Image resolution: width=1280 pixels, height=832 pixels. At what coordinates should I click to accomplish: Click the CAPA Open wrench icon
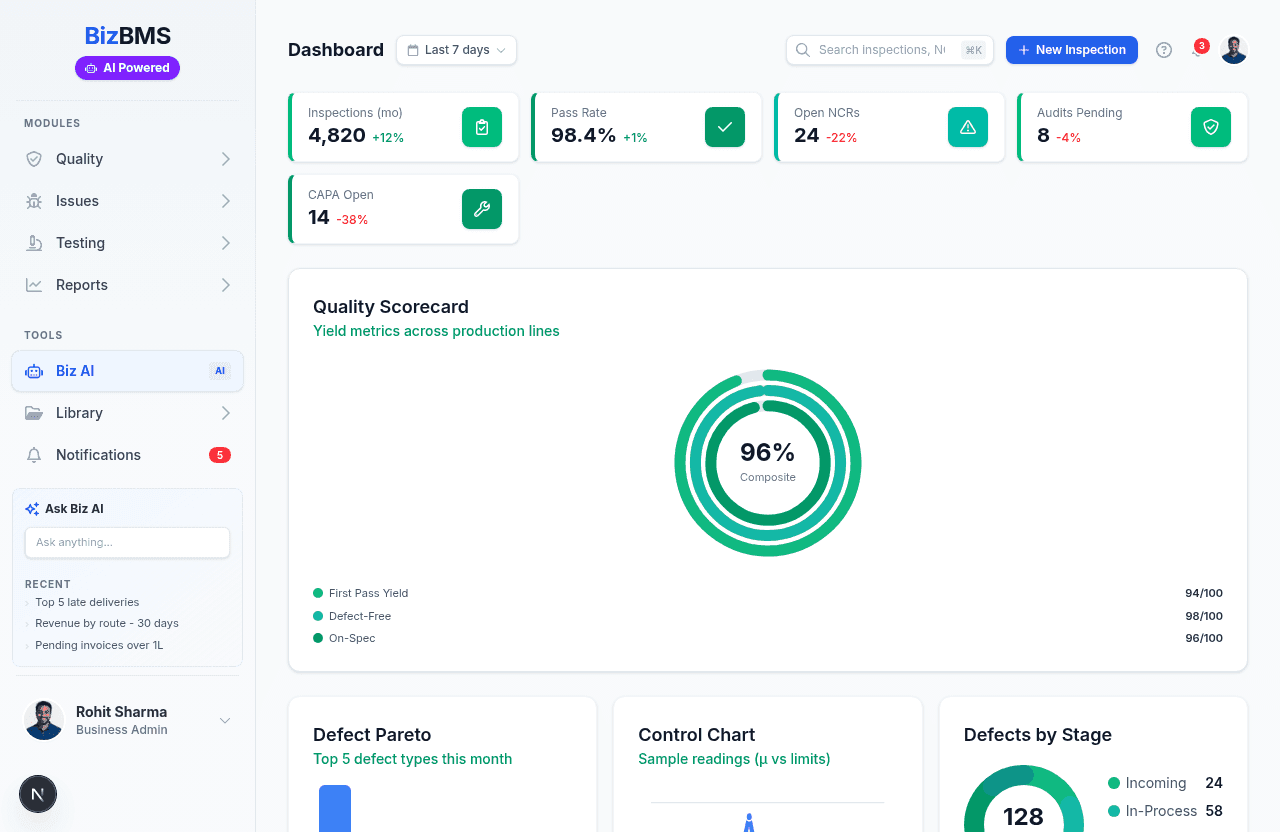[482, 209]
